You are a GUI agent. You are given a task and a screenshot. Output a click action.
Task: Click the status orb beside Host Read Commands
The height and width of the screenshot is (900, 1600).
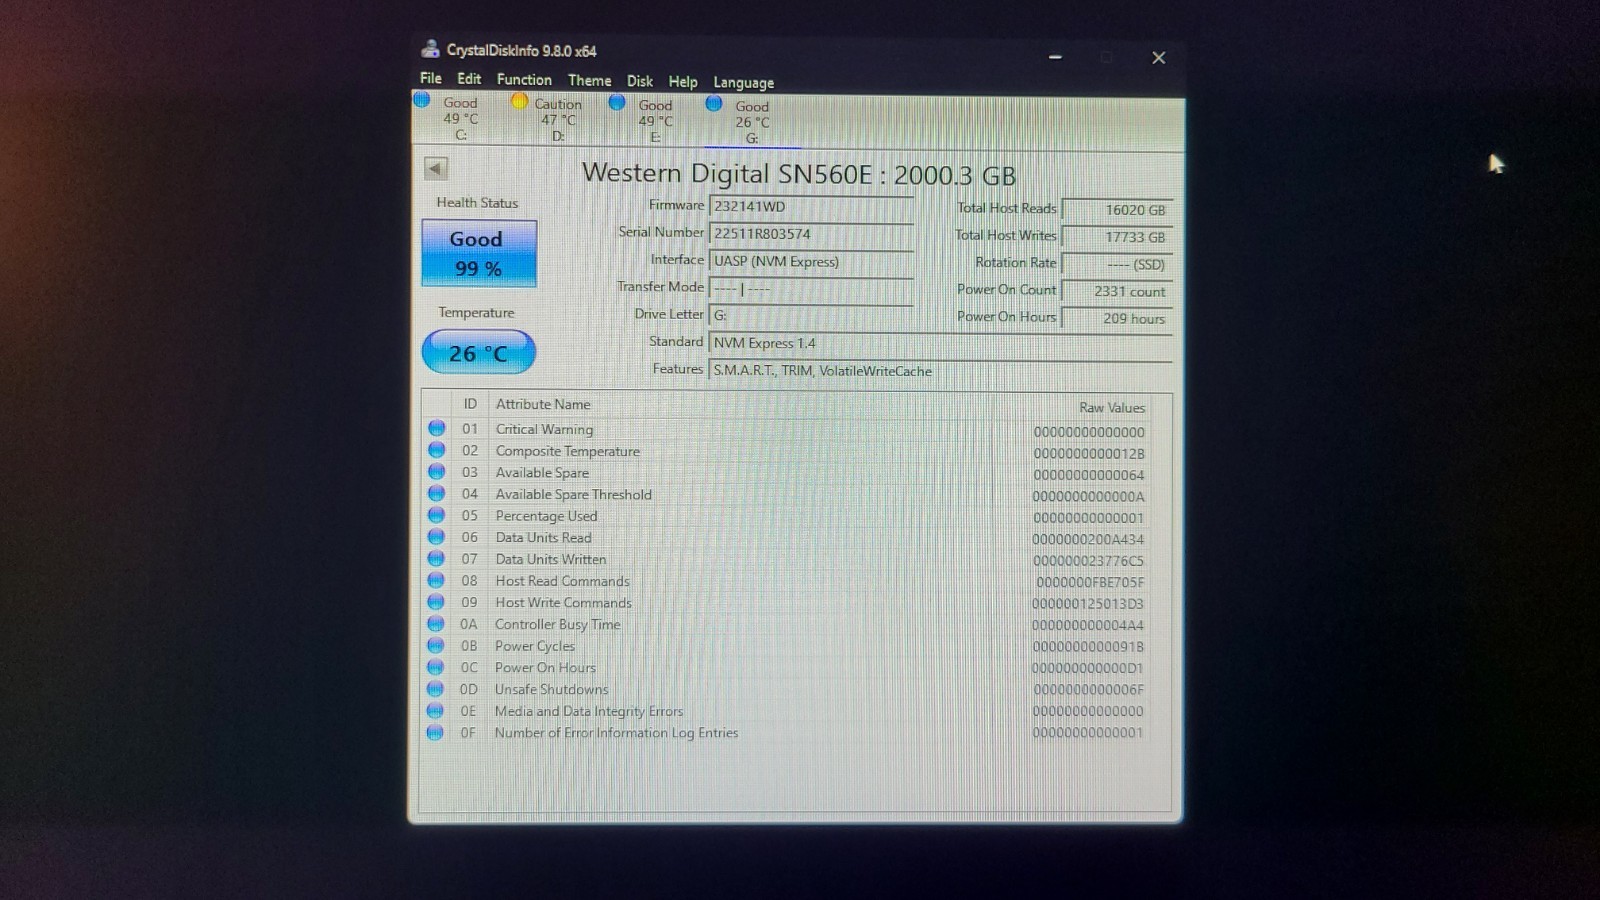click(436, 580)
